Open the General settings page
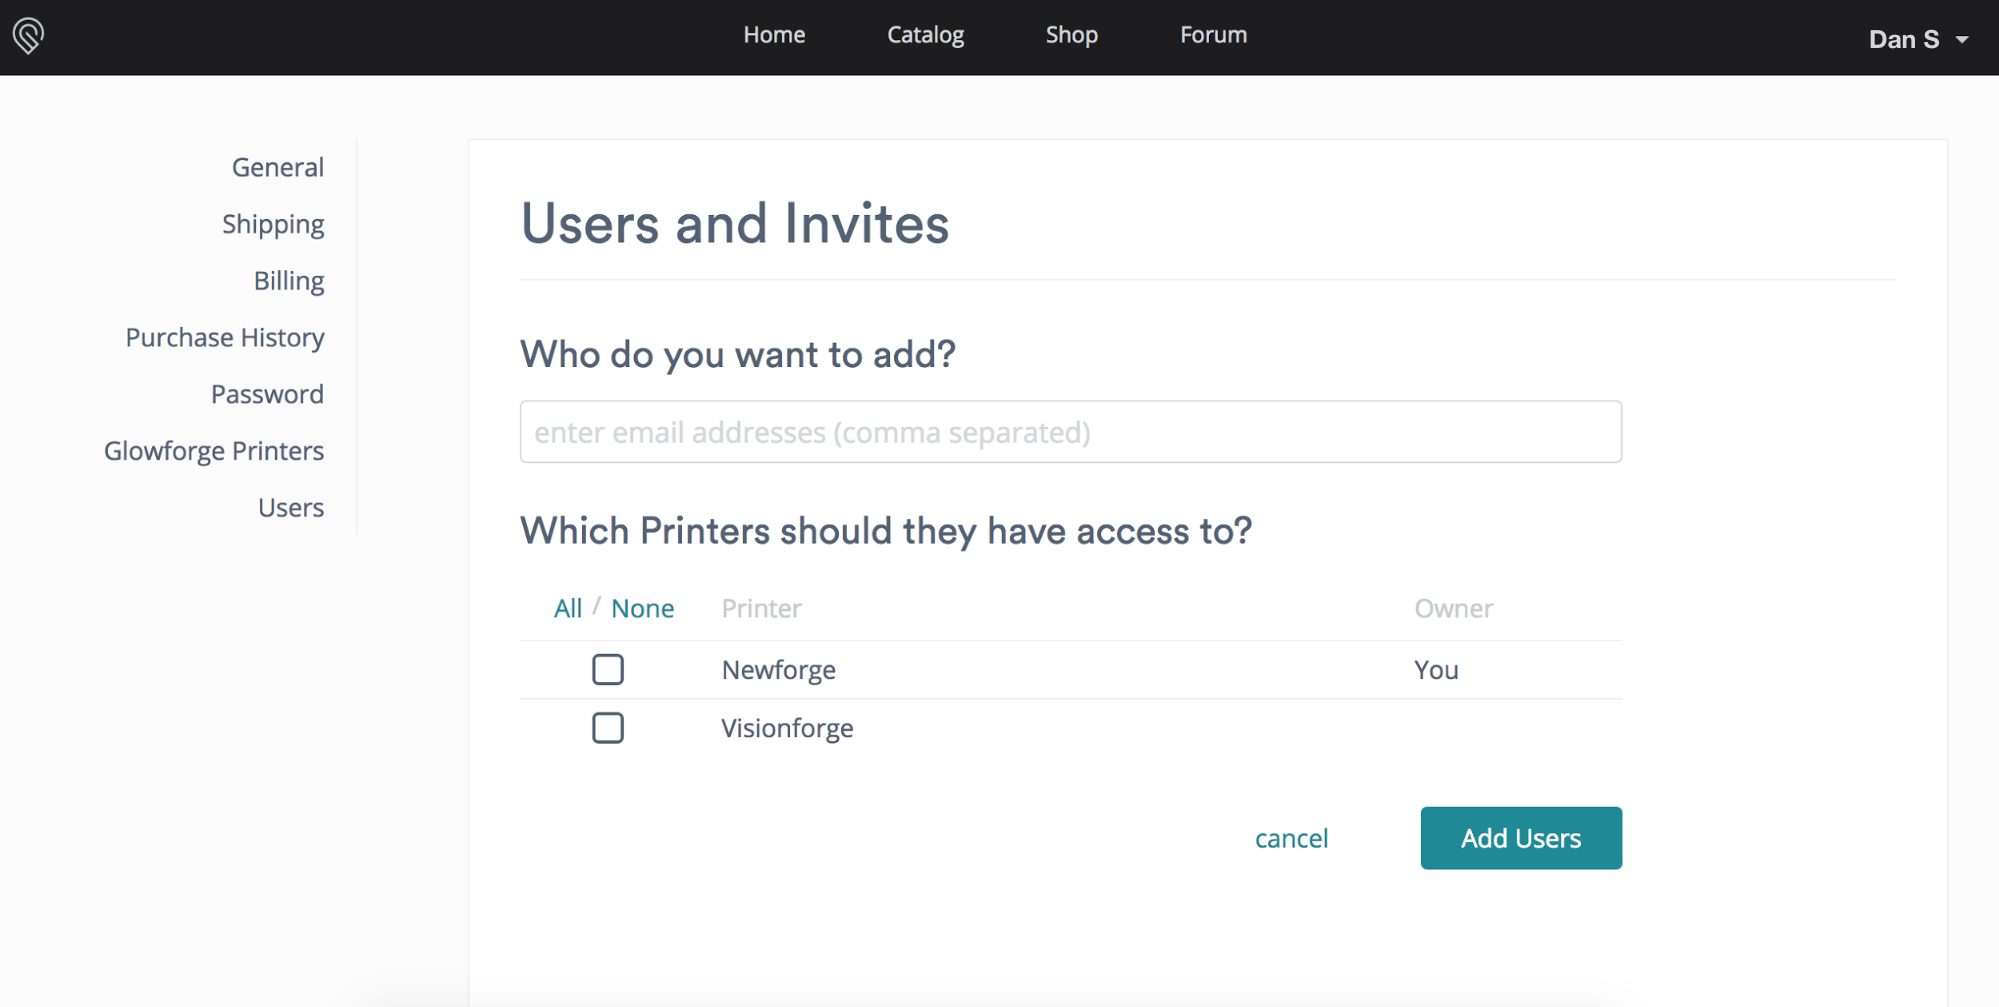The width and height of the screenshot is (1999, 1007). coord(277,166)
